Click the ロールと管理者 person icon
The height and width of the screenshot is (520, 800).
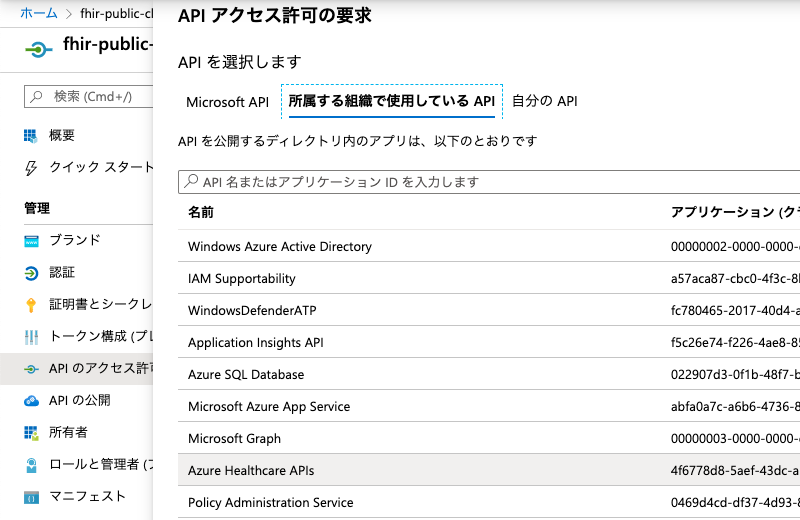[31, 465]
